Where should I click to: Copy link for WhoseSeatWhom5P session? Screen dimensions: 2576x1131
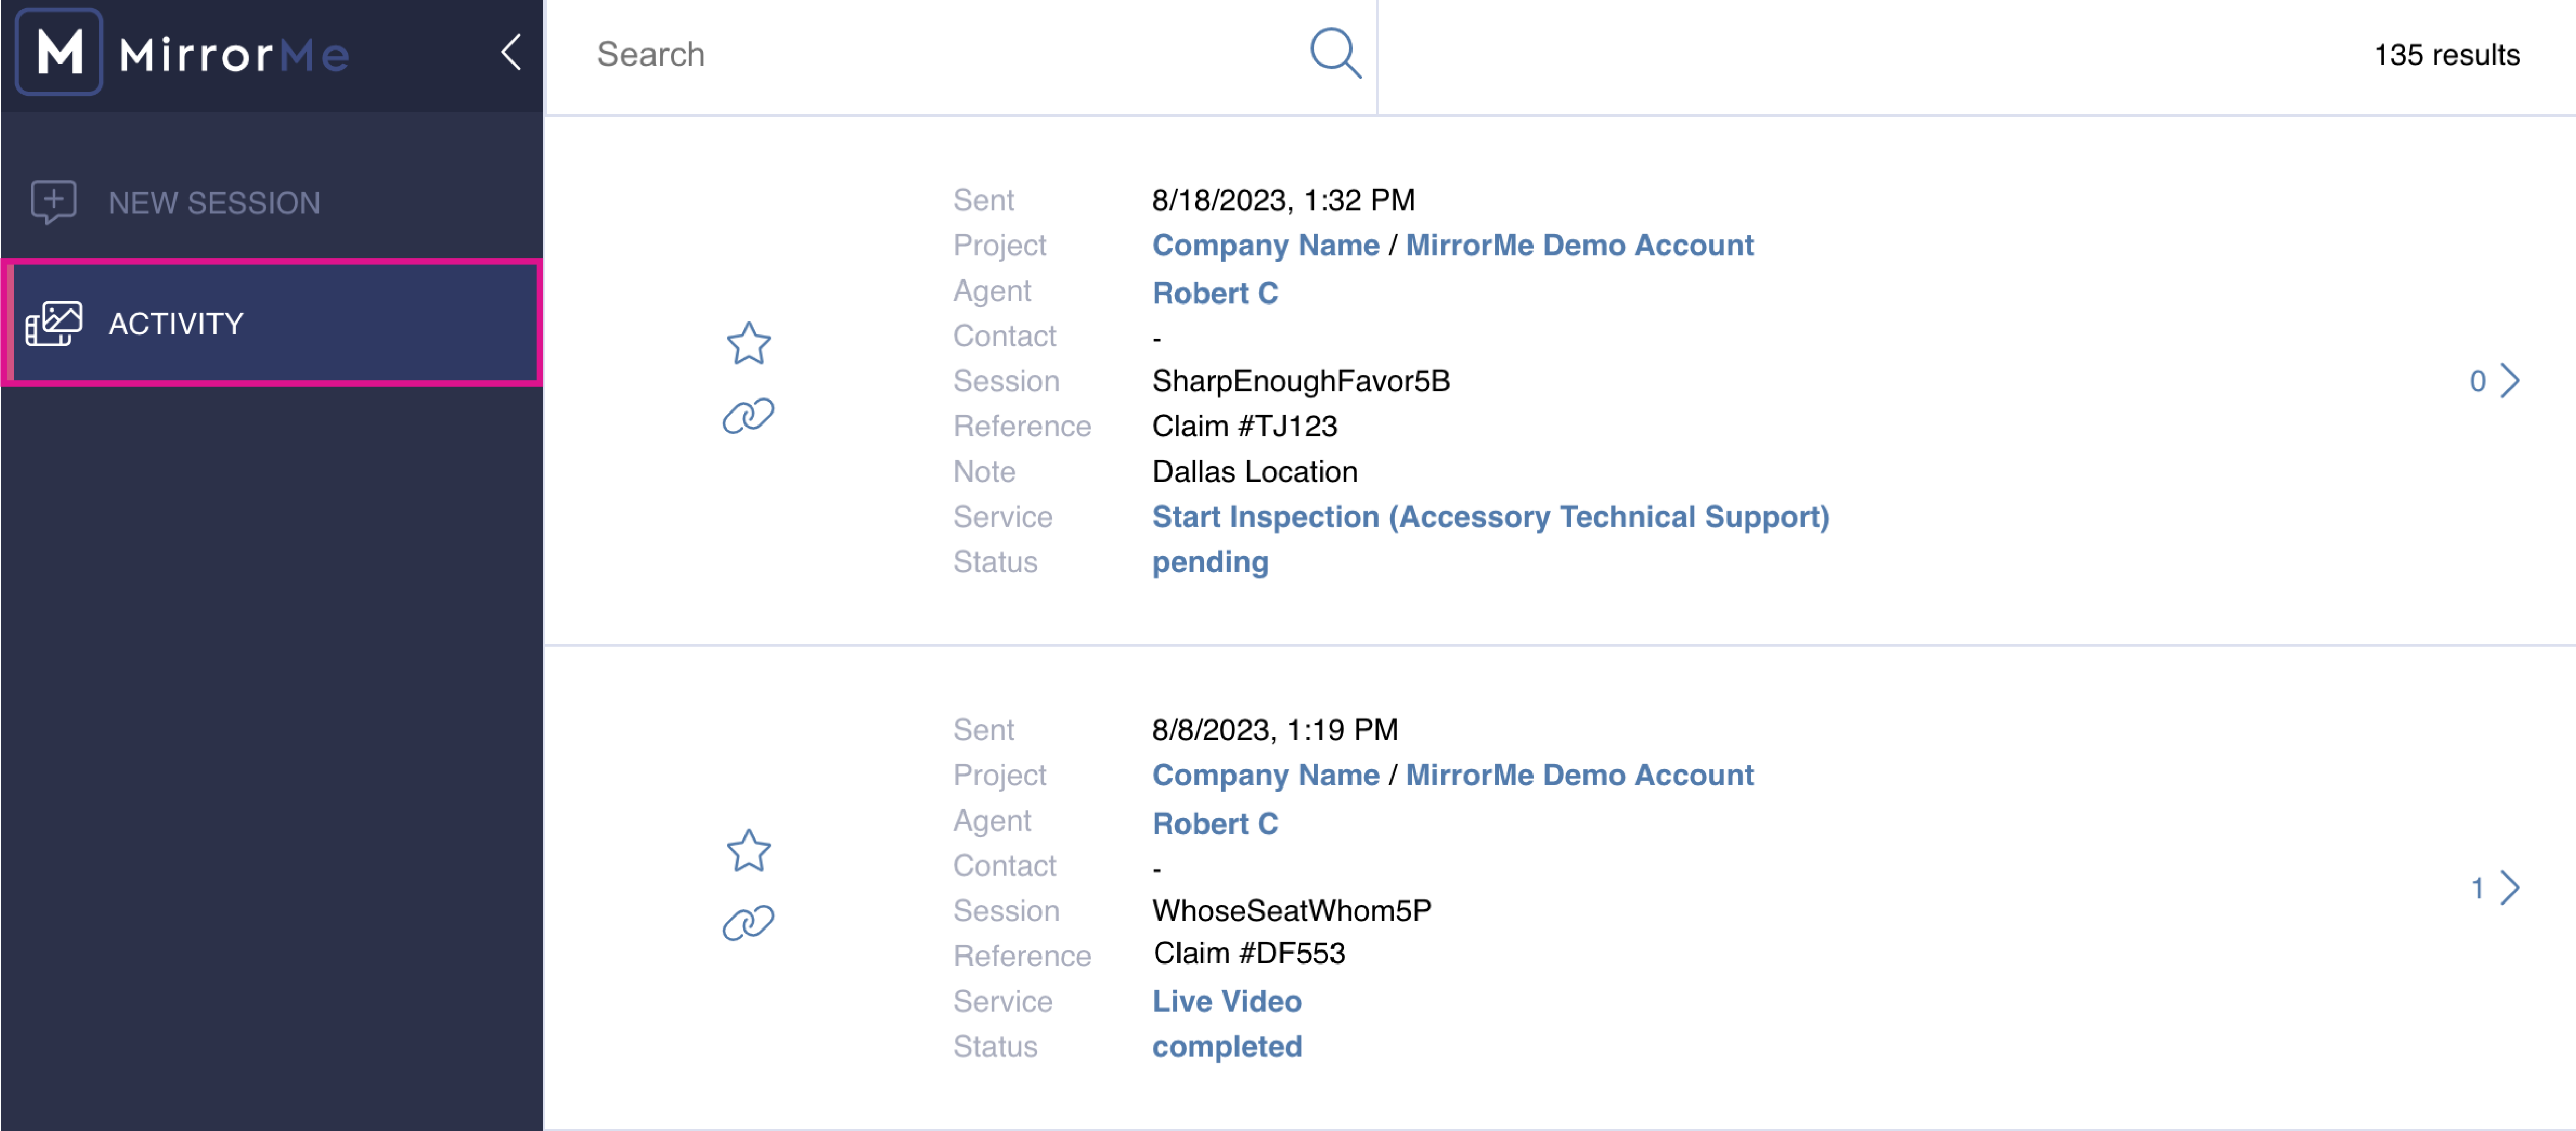tap(748, 923)
